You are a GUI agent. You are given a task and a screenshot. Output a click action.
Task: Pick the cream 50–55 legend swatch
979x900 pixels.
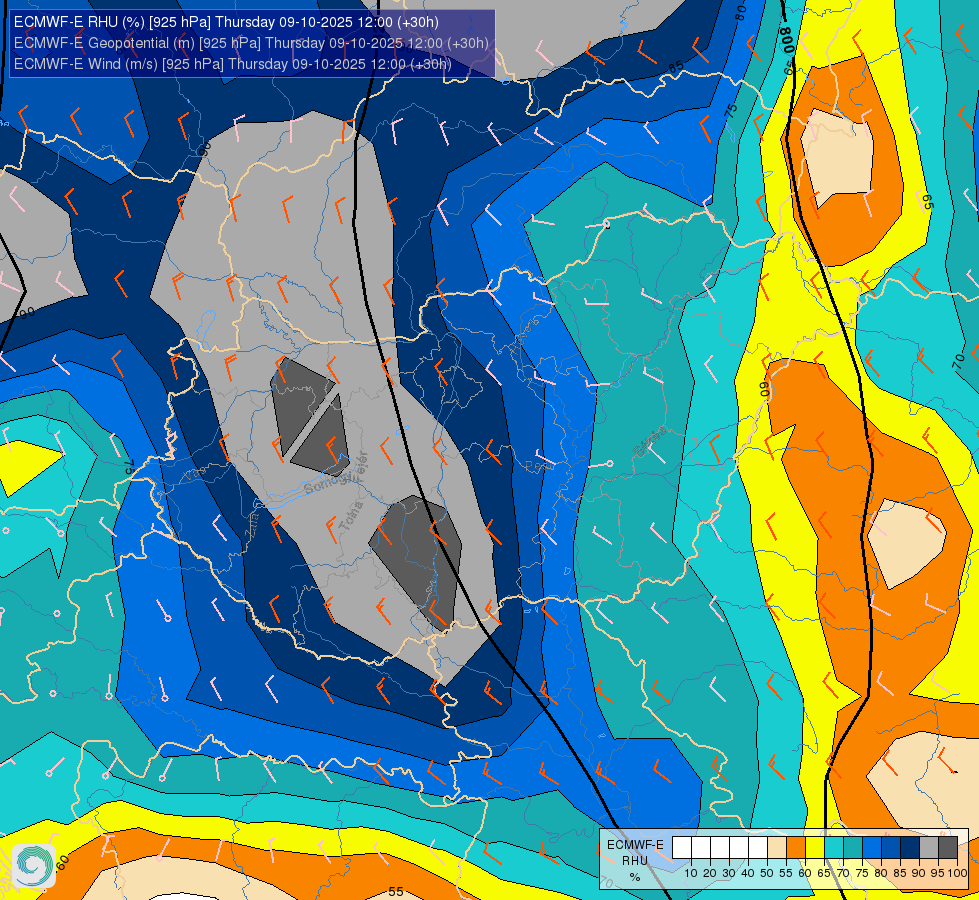[x=777, y=848]
